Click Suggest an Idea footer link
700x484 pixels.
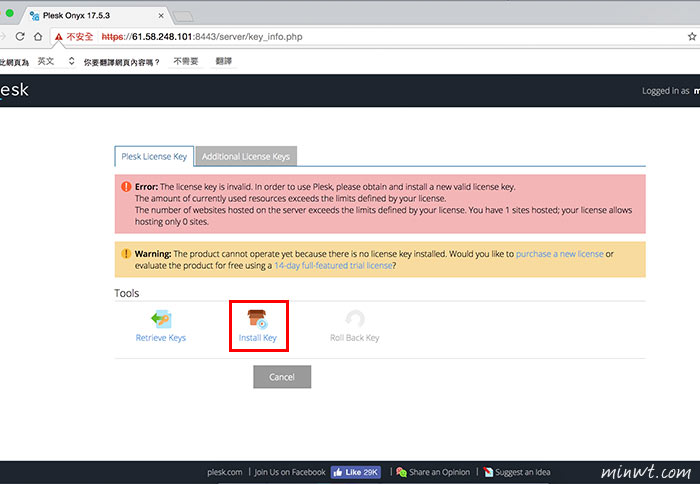pos(517,472)
